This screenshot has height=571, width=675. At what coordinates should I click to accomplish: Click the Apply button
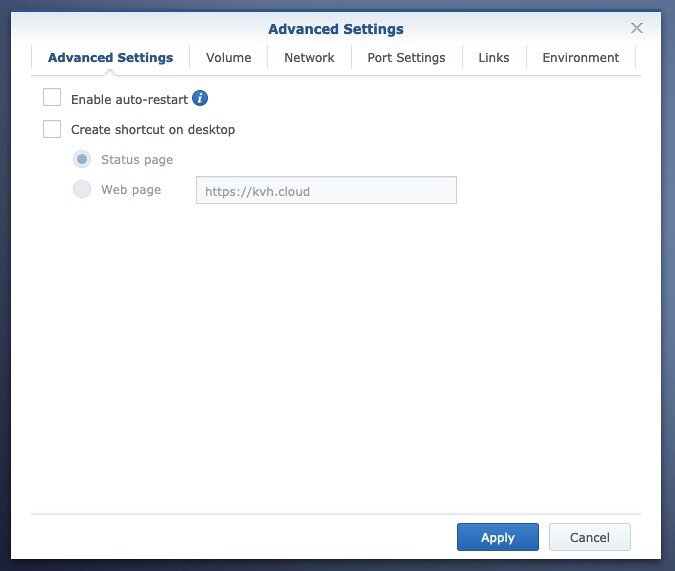[x=498, y=537]
